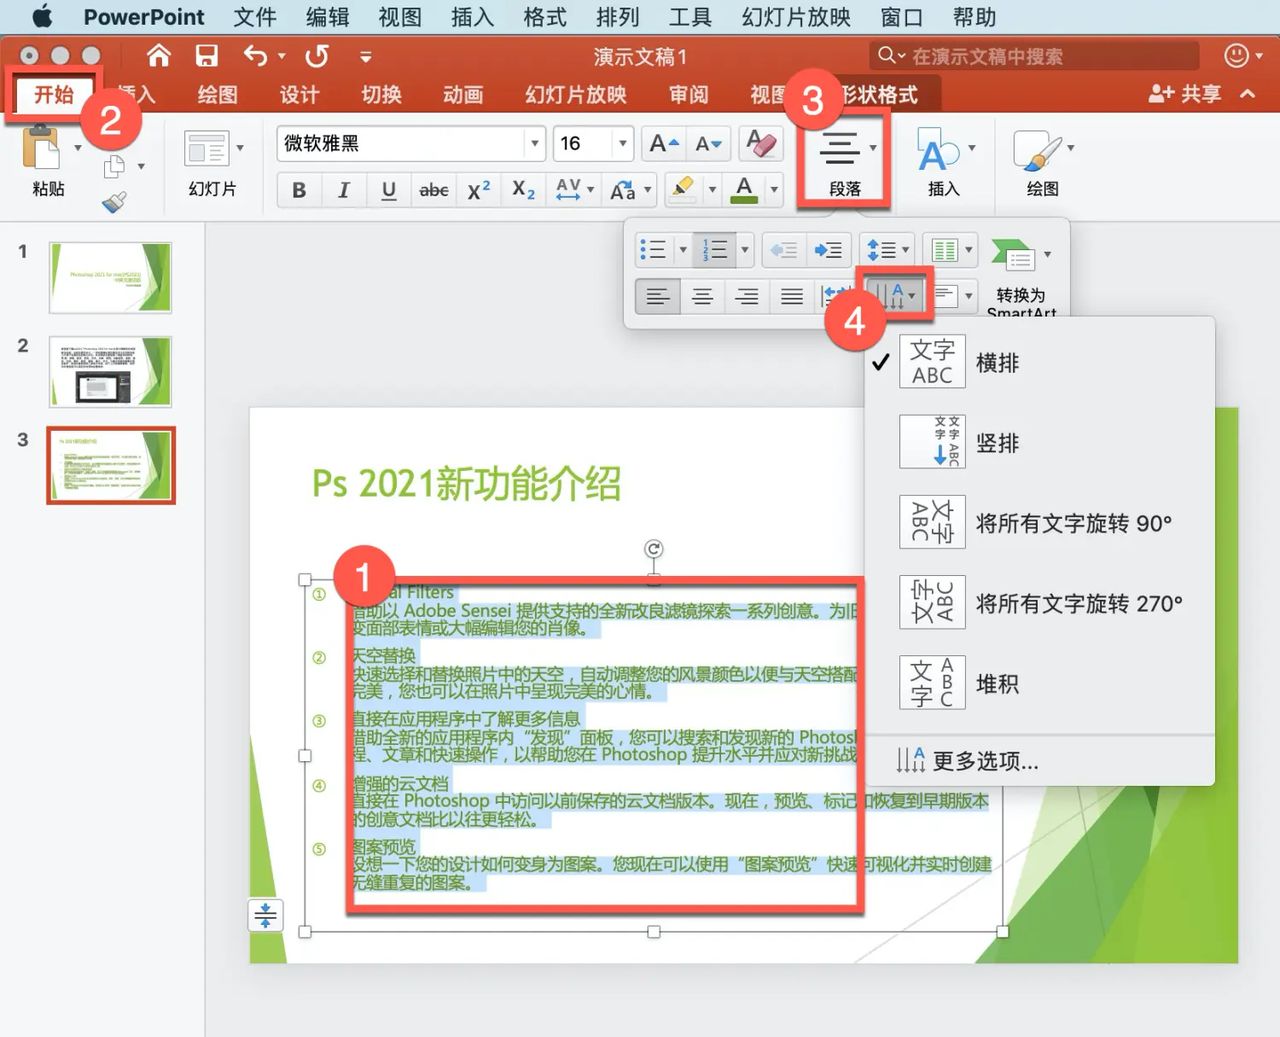This screenshot has height=1037, width=1280.
Task: Open the smiley feedback icon
Action: (1237, 56)
